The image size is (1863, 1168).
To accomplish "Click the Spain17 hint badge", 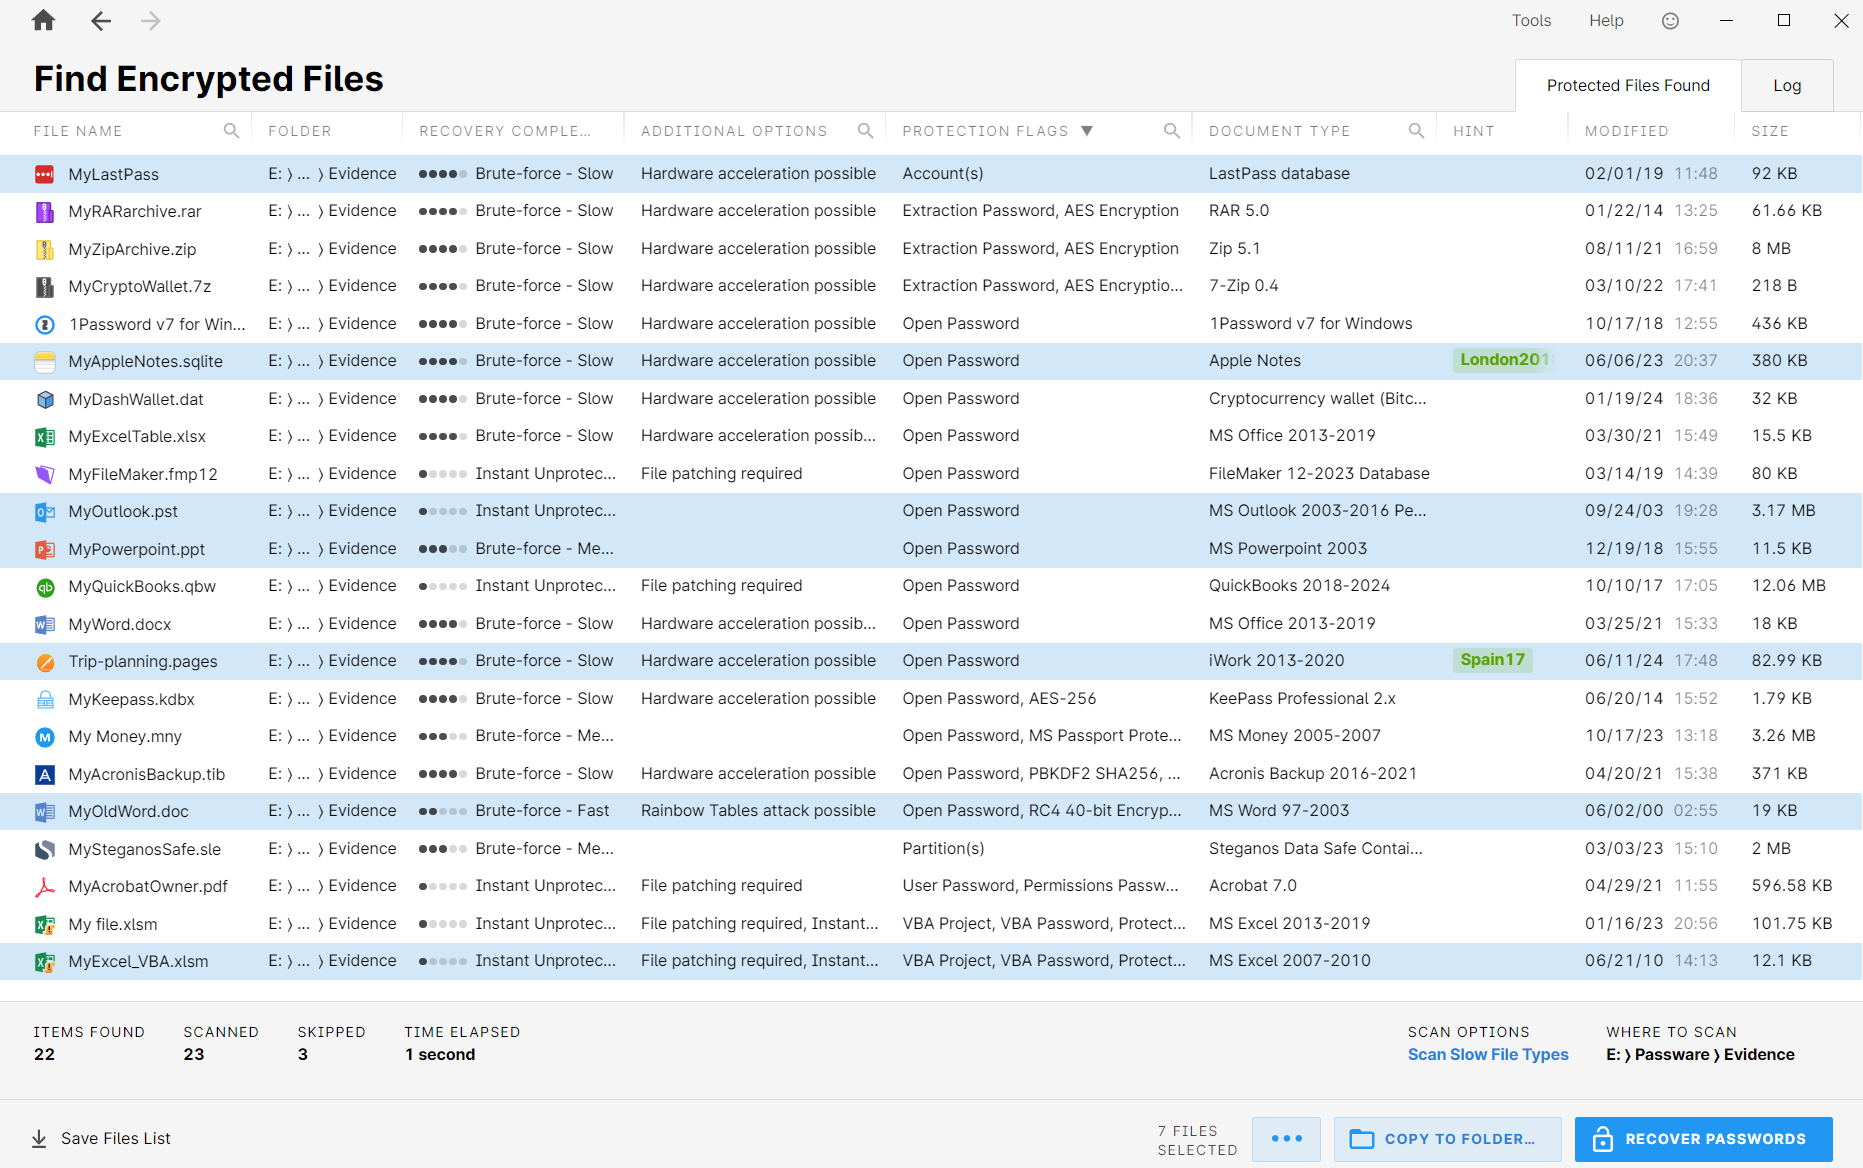I will (1492, 660).
